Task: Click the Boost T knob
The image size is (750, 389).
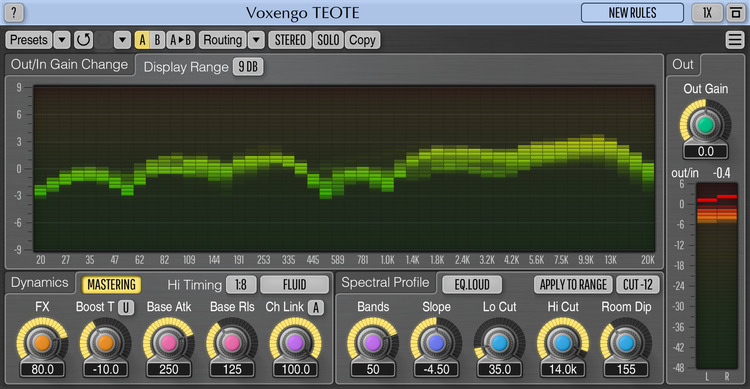Action: tap(105, 343)
